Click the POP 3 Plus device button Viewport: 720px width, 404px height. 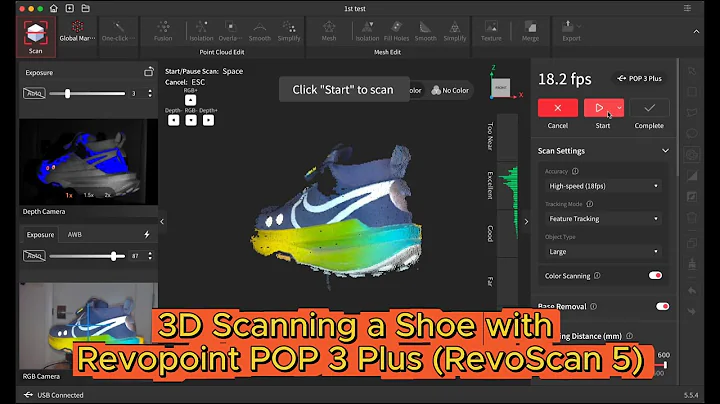click(639, 79)
